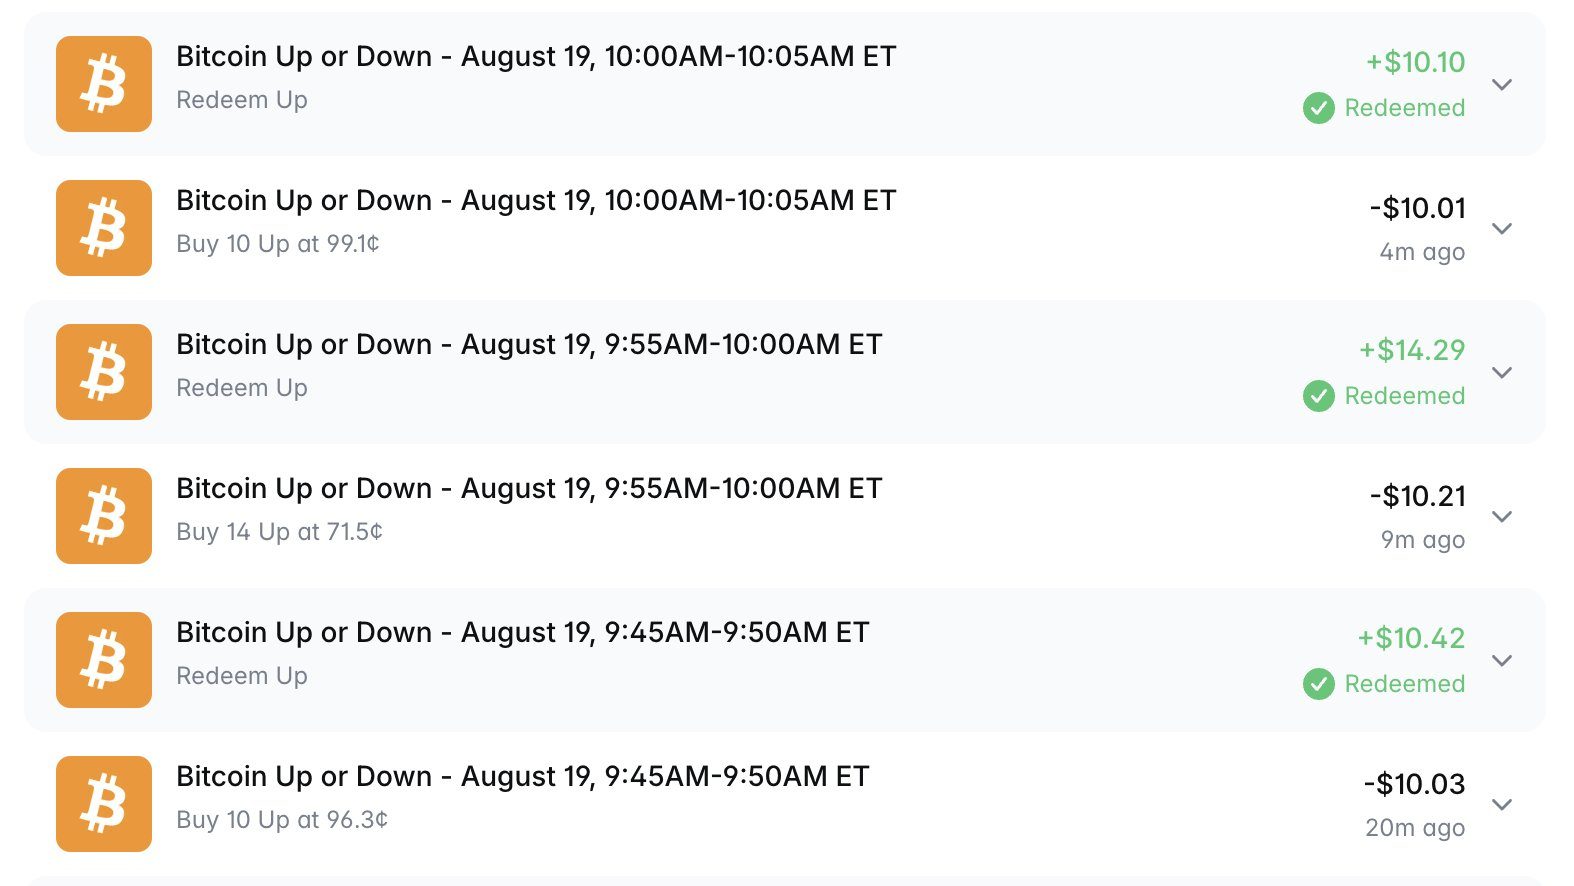Expand the -$10.03 purchase row chevron

pos(1501,805)
